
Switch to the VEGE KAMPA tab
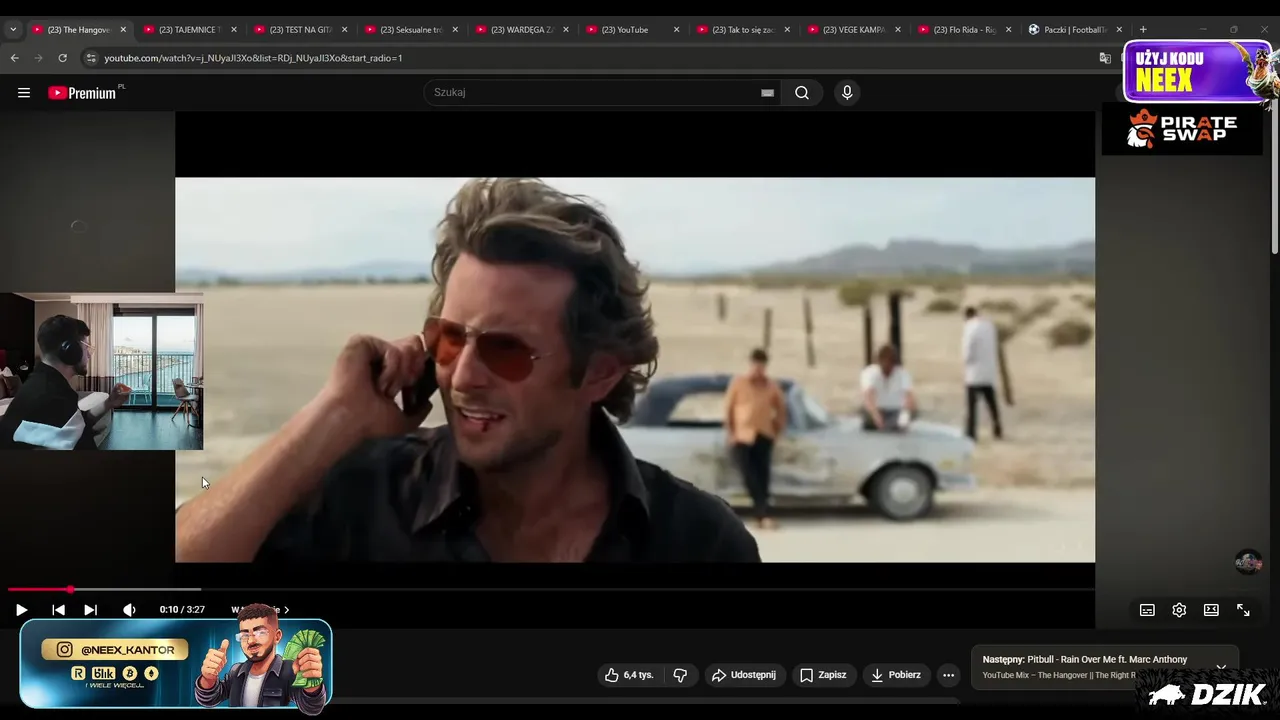(854, 30)
